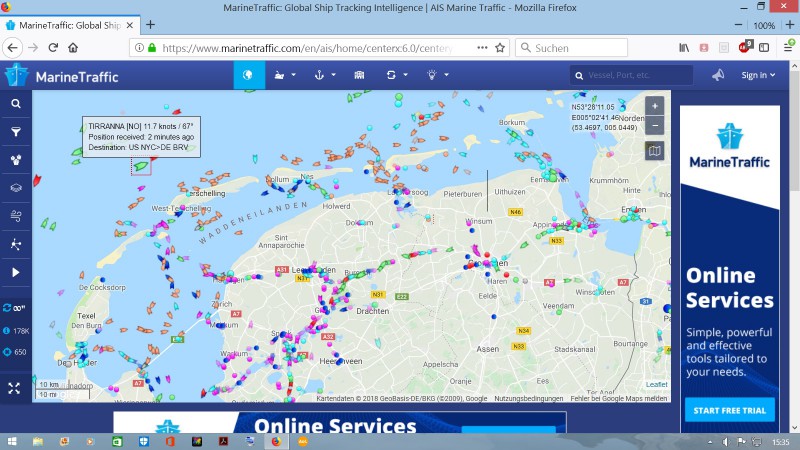This screenshot has width=800, height=450.
Task: Toggle the Firefox sidebar view icon
Action: (x=764, y=47)
